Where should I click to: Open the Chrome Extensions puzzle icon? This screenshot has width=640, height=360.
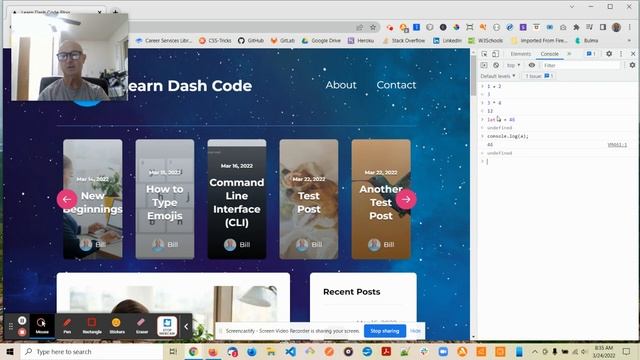[x=576, y=27]
